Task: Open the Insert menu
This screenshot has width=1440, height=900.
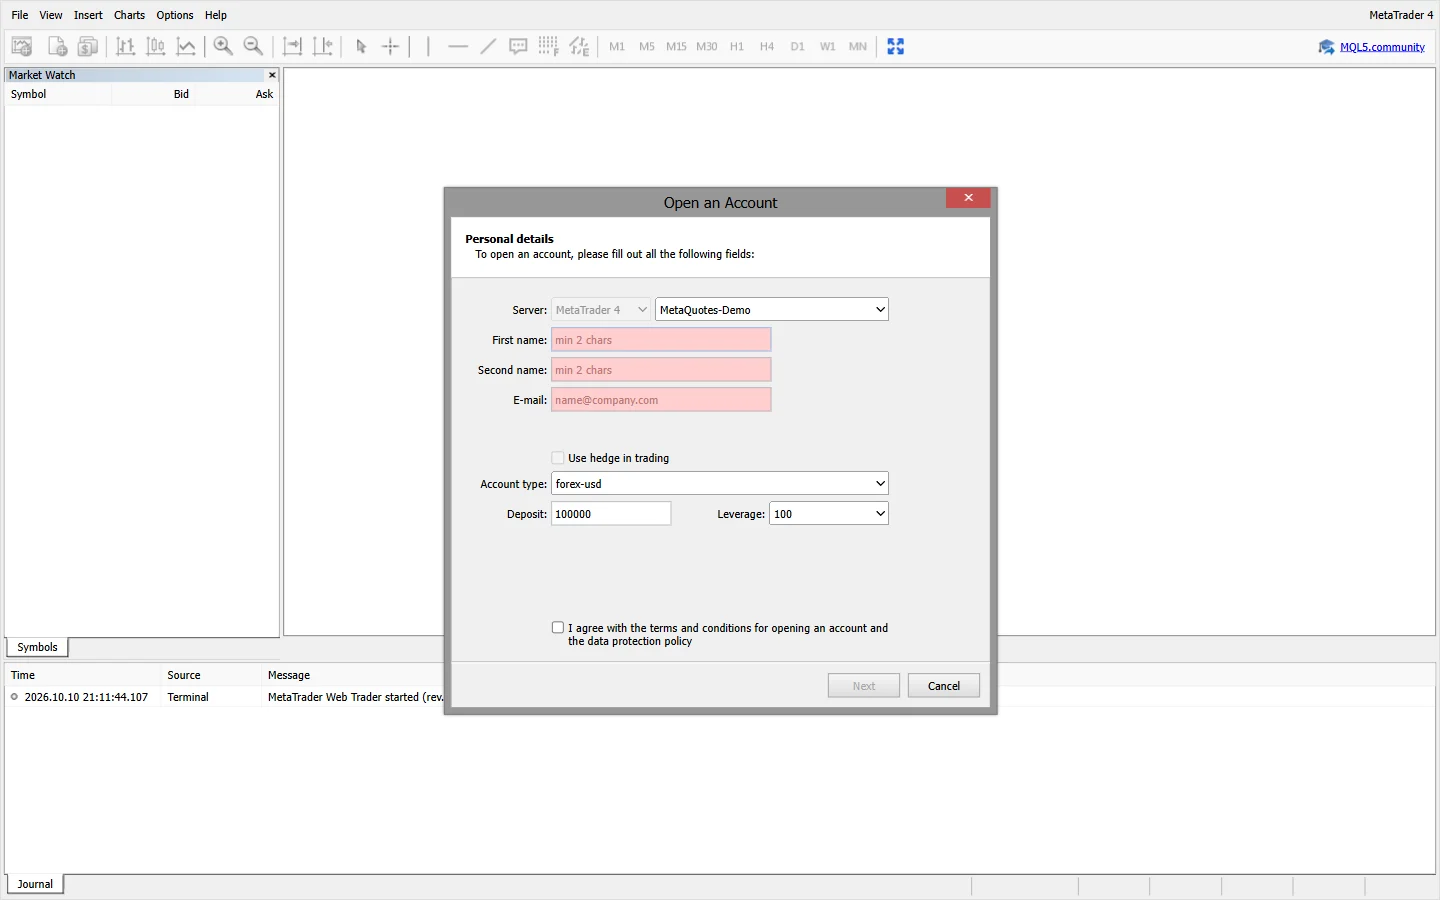Action: point(88,15)
